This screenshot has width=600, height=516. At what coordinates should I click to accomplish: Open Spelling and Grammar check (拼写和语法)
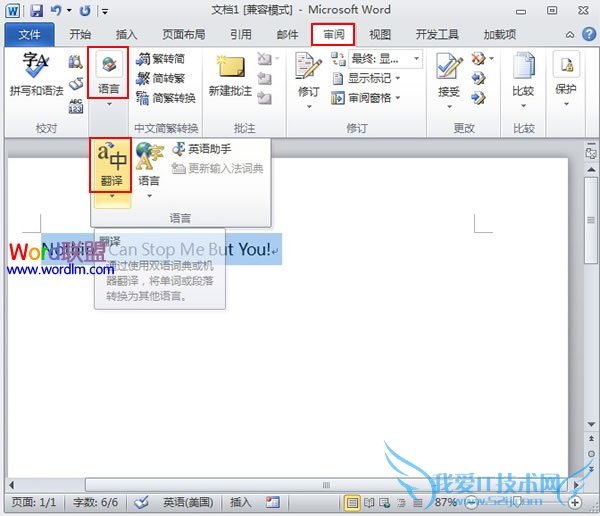(36, 74)
